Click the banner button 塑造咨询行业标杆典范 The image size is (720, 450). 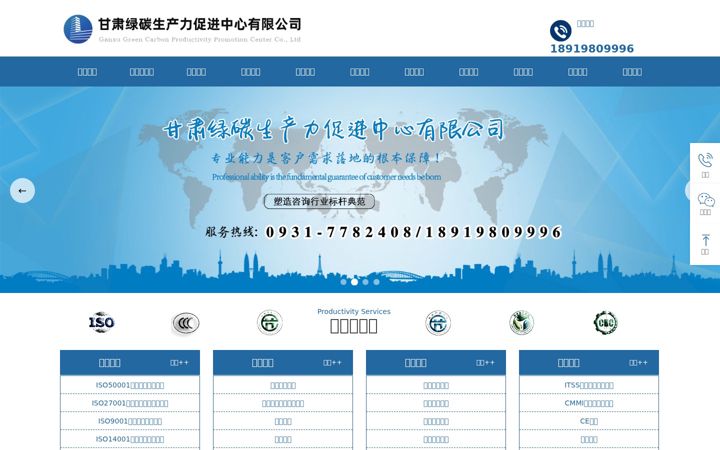click(319, 201)
